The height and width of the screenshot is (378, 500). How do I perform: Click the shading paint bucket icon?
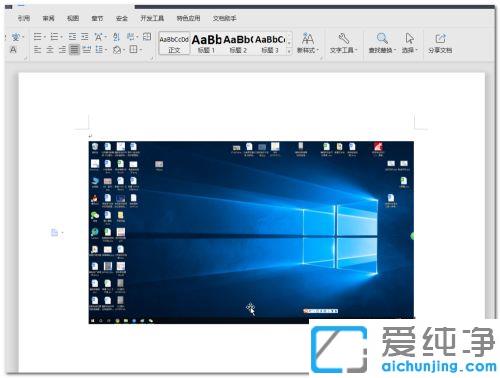tap(117, 50)
